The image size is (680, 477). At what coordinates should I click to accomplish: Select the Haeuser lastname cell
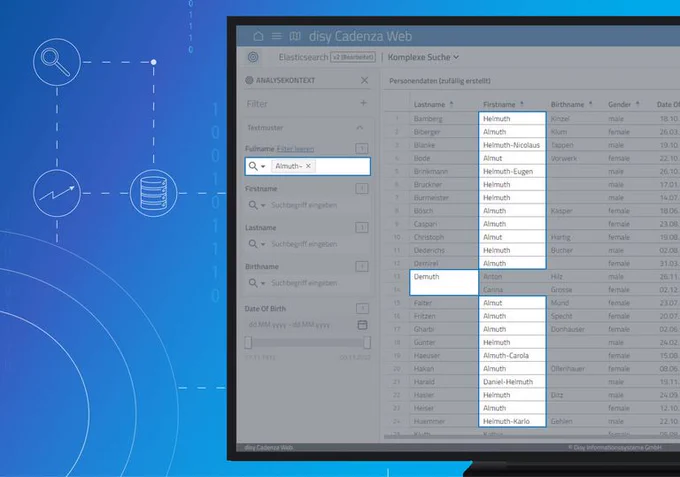pos(444,356)
